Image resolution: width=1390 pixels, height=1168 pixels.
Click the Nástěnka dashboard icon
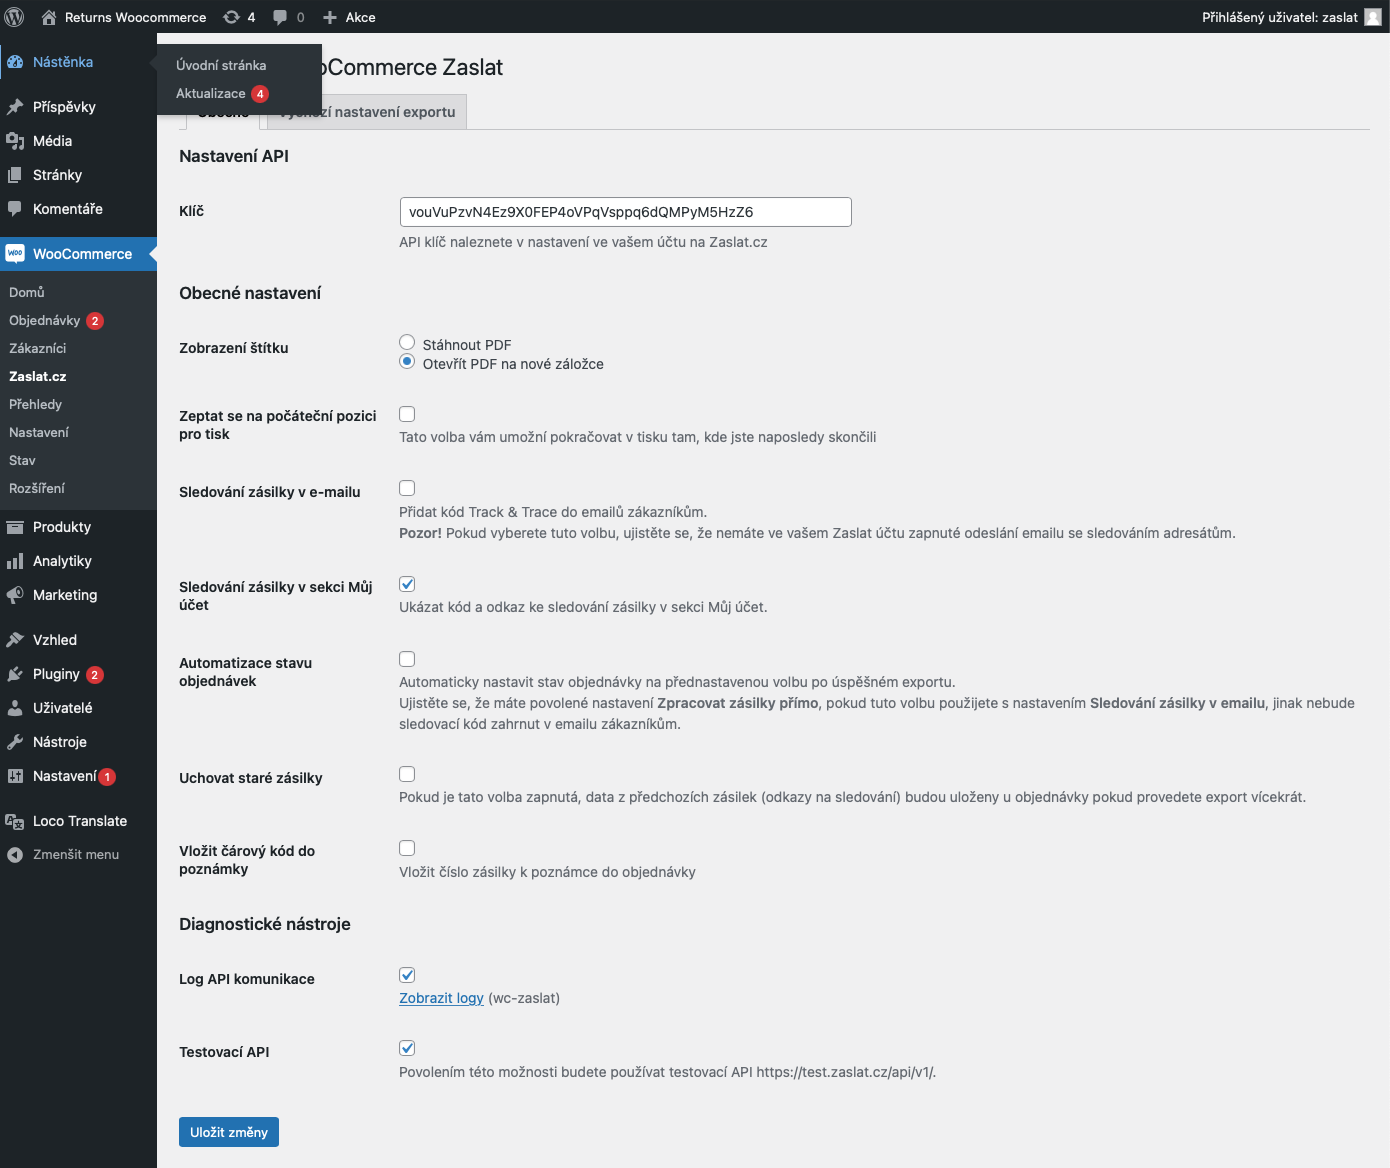pos(15,62)
